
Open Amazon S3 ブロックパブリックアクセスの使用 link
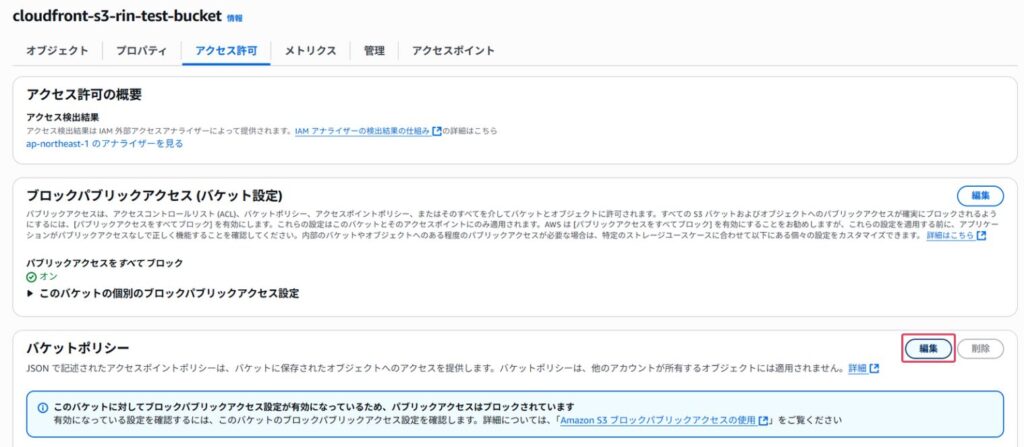[x=657, y=421]
